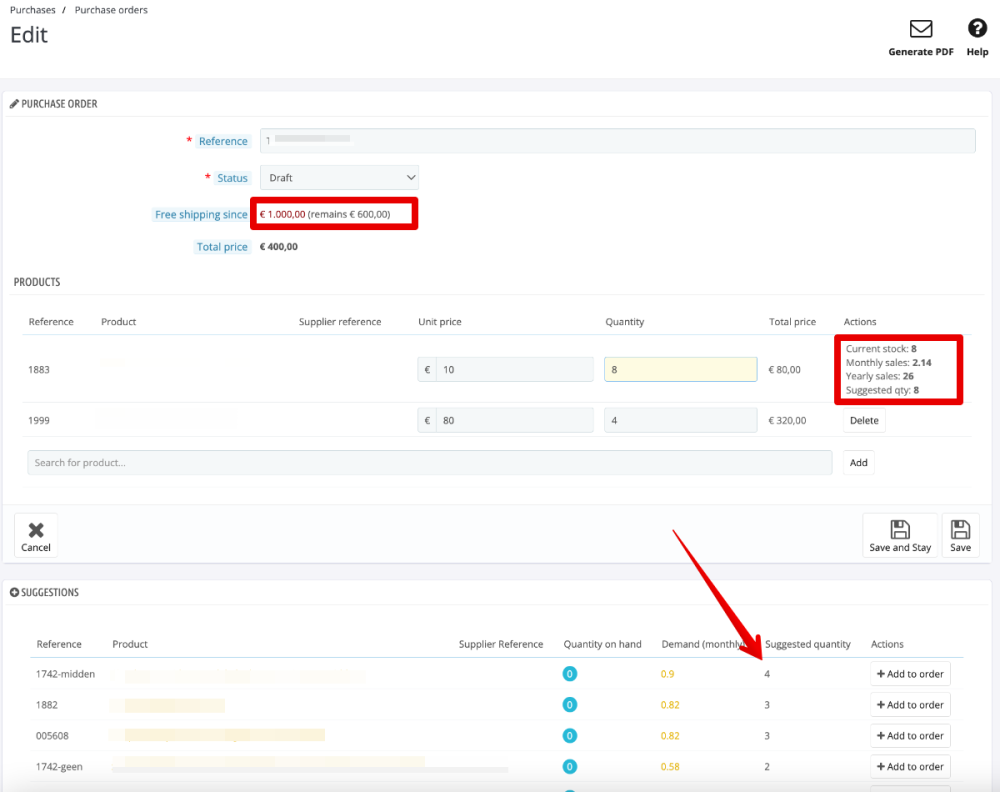This screenshot has width=1000, height=792.
Task: Open the Help question mark icon
Action: coord(977,29)
